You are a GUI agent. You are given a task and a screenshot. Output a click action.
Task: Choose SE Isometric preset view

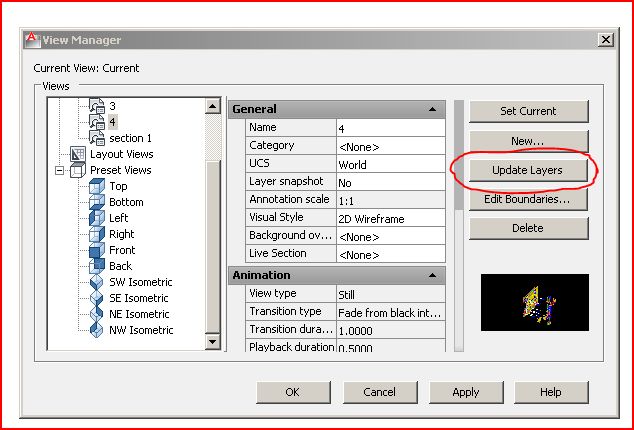click(x=139, y=298)
